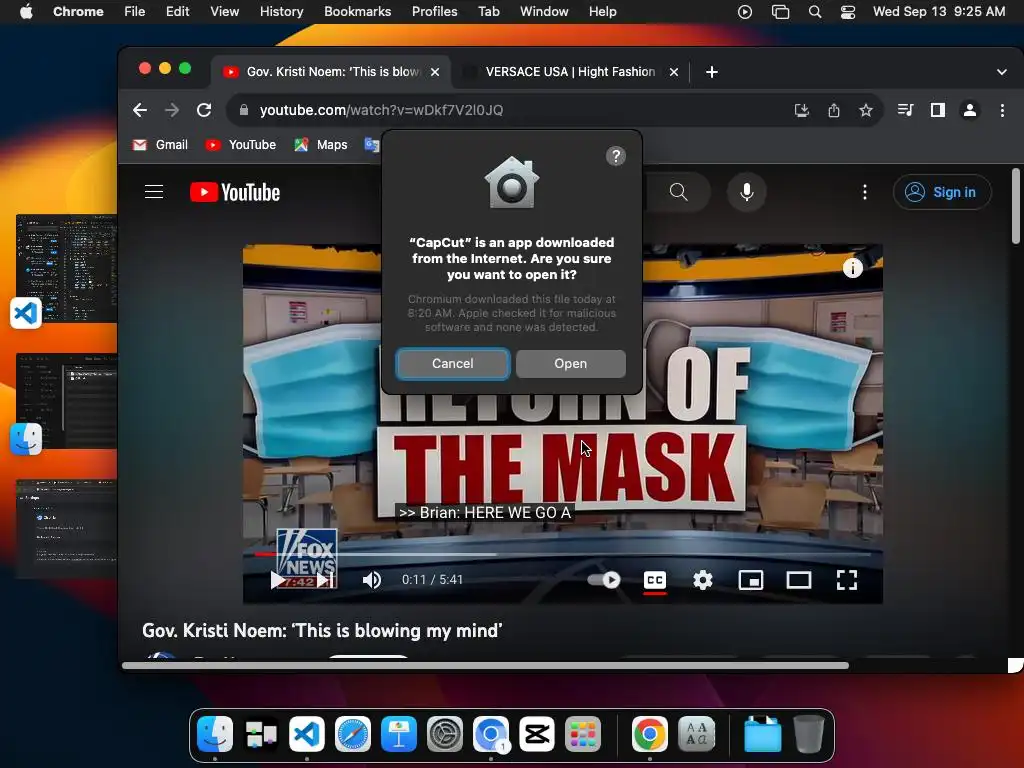
Task: Open the video settings gear
Action: pos(703,580)
